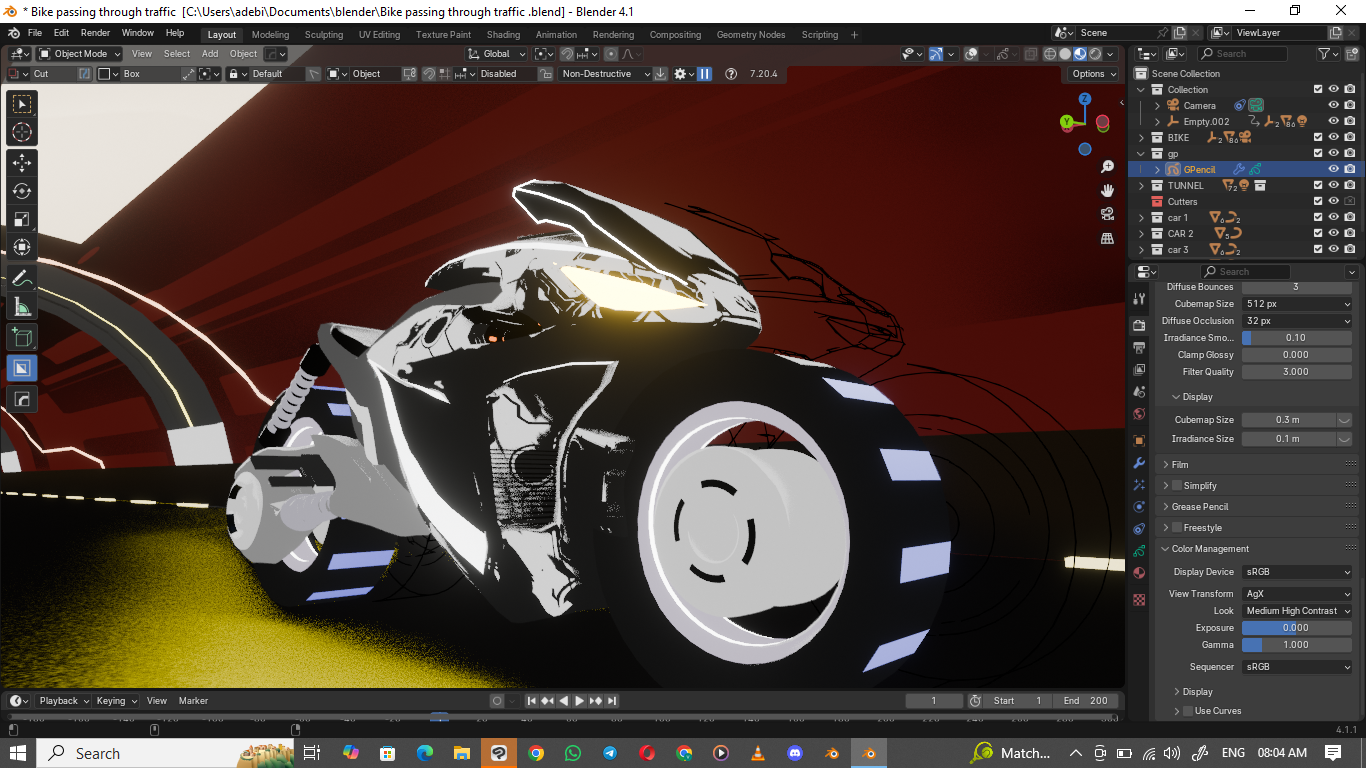
Task: Click the active BoxCutter tool icon
Action: [22, 368]
